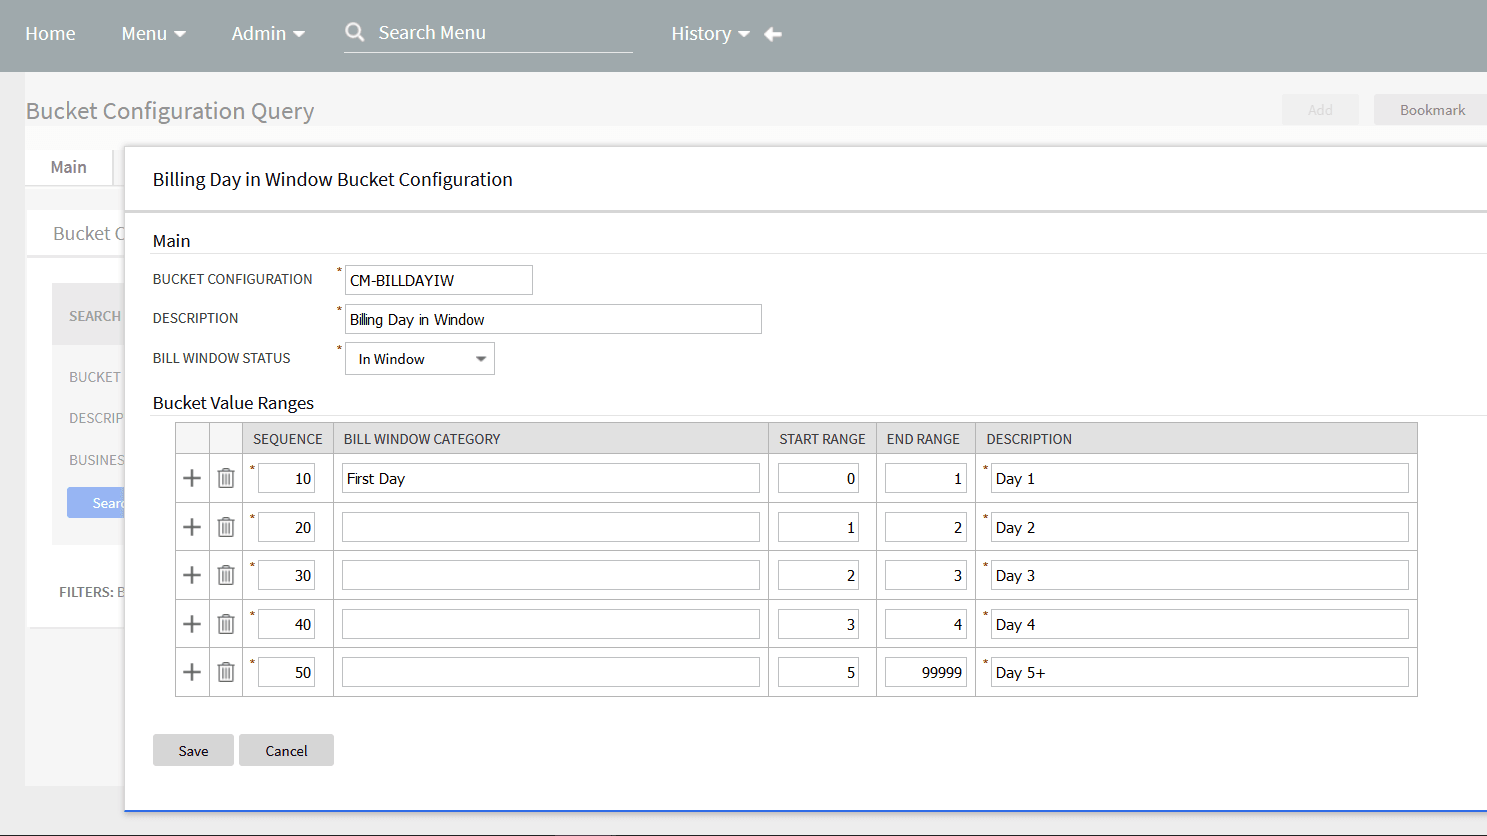1487x836 pixels.
Task: Delete the Sequence 50 Day 5+ row
Action: pos(225,671)
